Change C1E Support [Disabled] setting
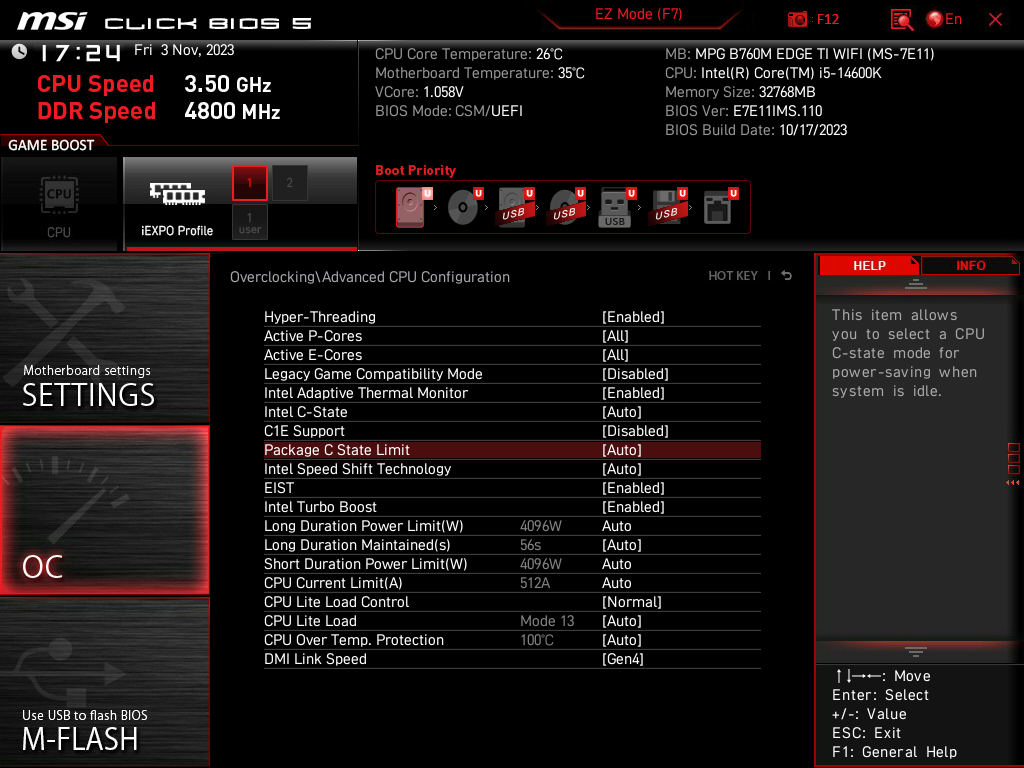The image size is (1024, 768). [x=512, y=430]
